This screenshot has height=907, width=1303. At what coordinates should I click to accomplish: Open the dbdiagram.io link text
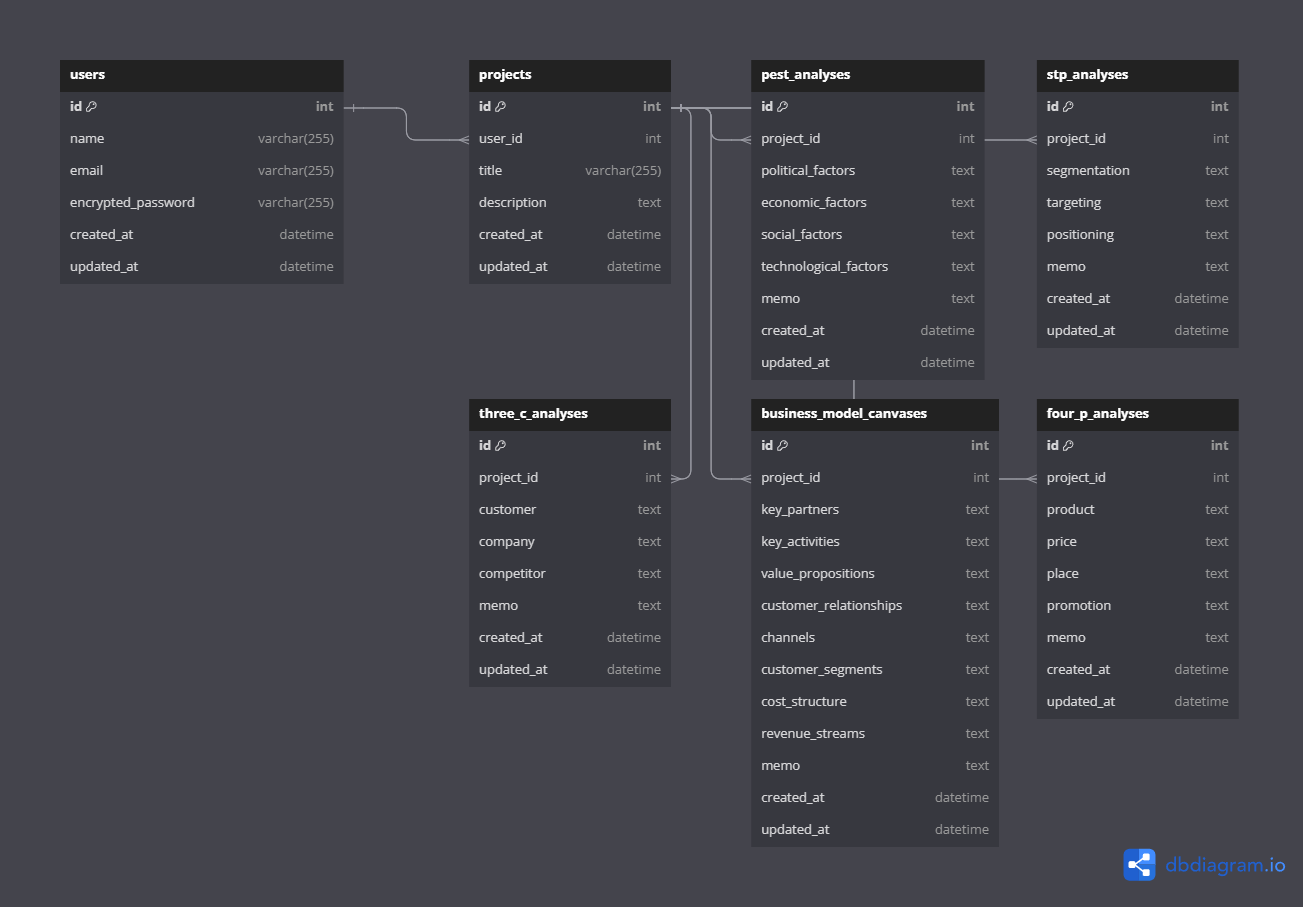click(x=1225, y=865)
